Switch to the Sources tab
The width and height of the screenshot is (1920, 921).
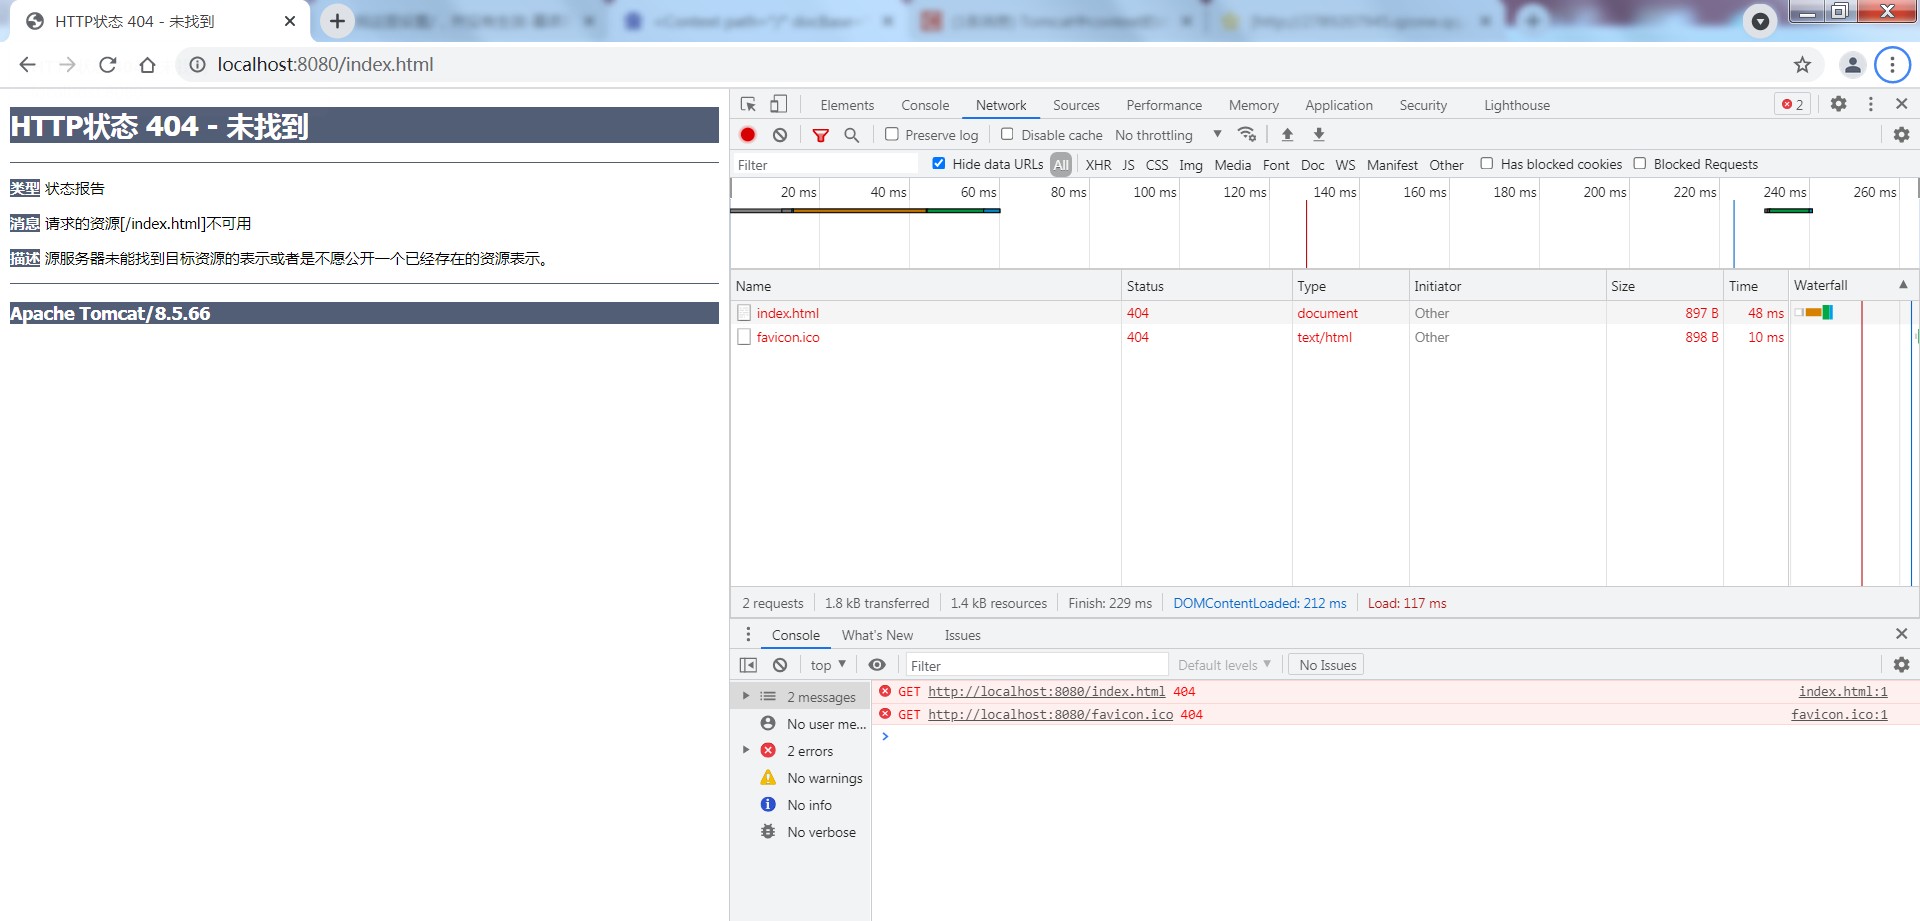[x=1076, y=105]
